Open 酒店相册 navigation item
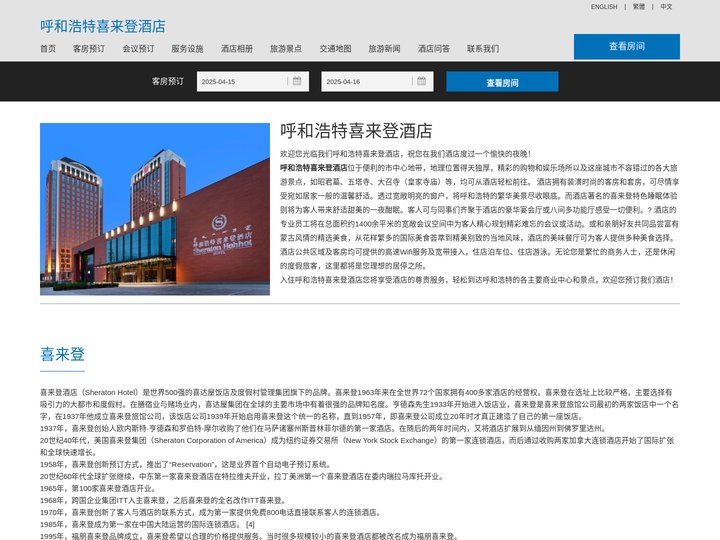 coord(237,49)
